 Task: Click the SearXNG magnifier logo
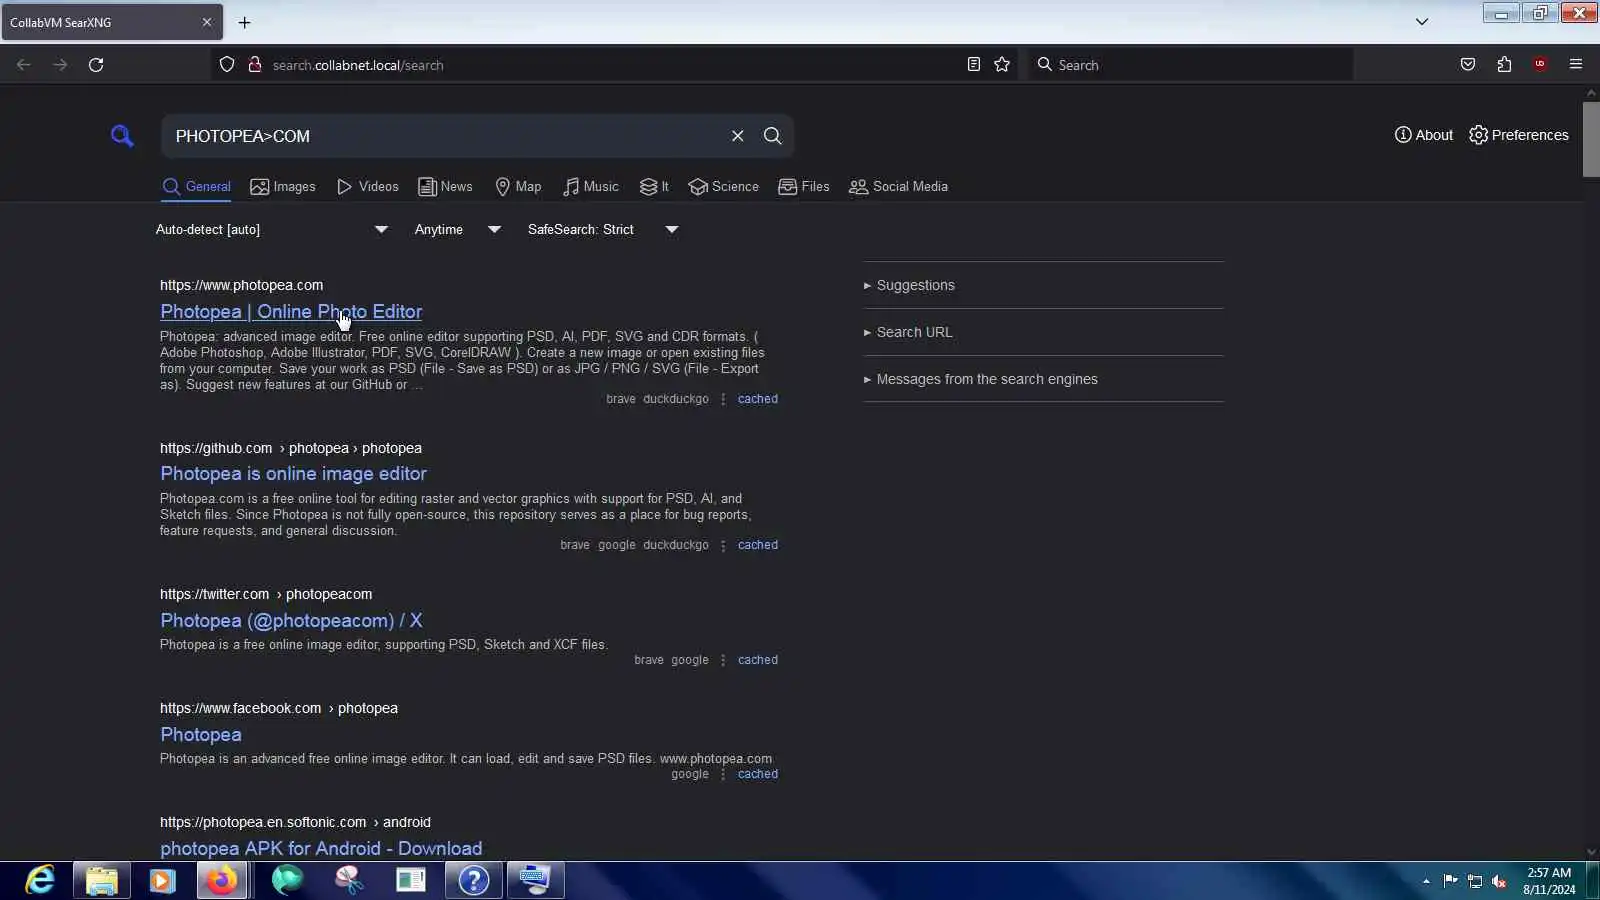[122, 135]
